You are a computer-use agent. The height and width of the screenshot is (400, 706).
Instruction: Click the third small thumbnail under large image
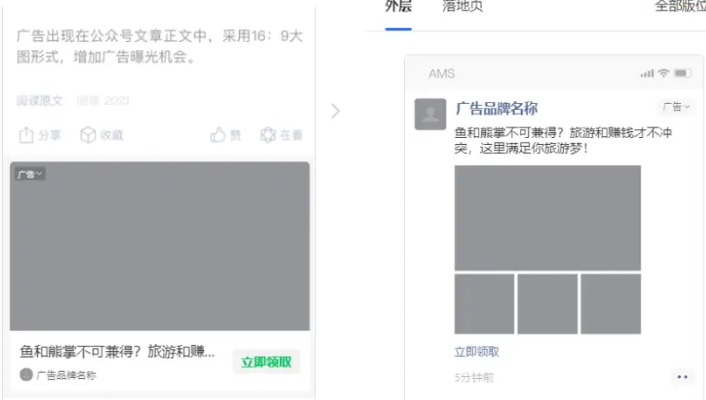click(611, 304)
